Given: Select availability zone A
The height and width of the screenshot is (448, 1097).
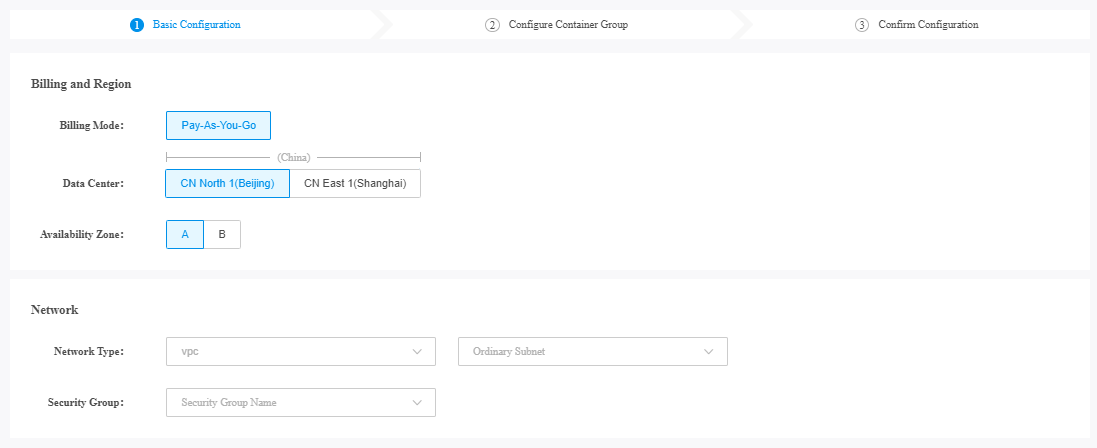Looking at the screenshot, I should click(185, 234).
